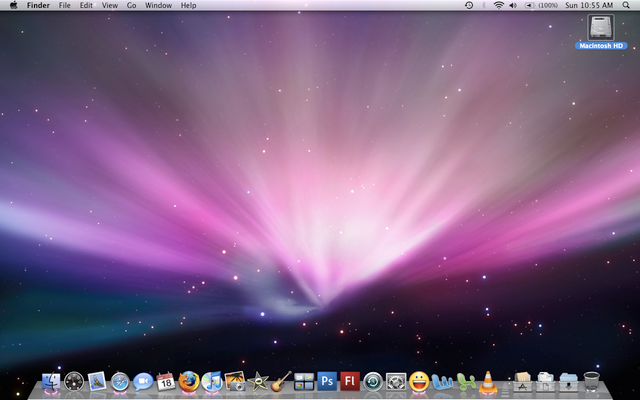Viewport: 640px width, 400px height.
Task: Open Finder from the dock
Action: [x=51, y=381]
